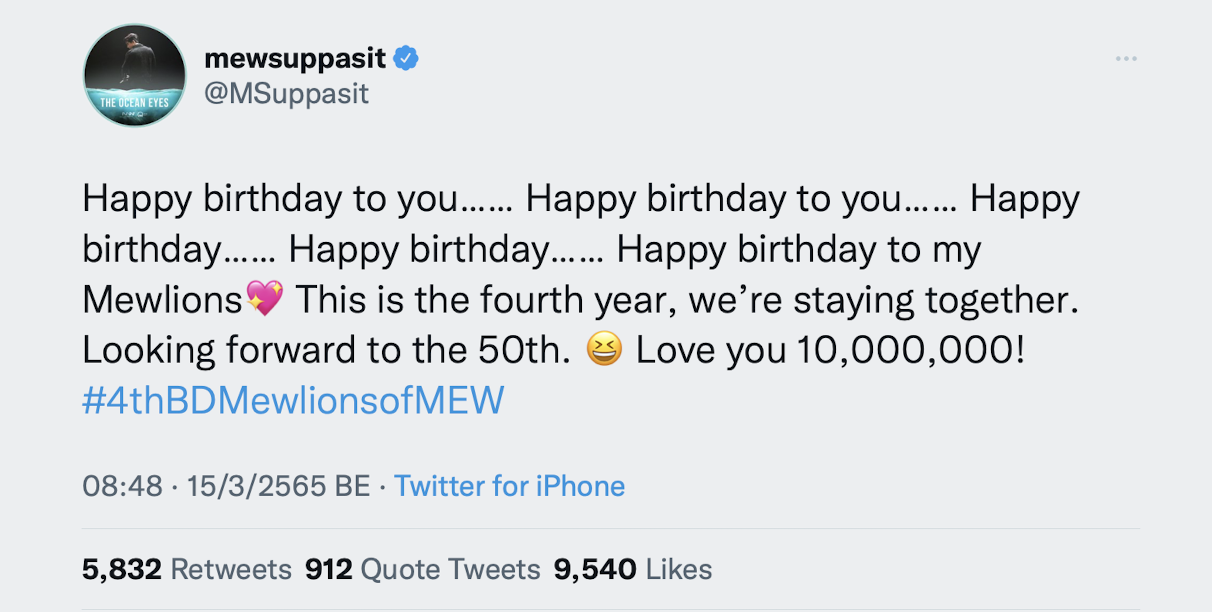The width and height of the screenshot is (1212, 612).
Task: Click the Twitter for iPhone source link
Action: 509,486
